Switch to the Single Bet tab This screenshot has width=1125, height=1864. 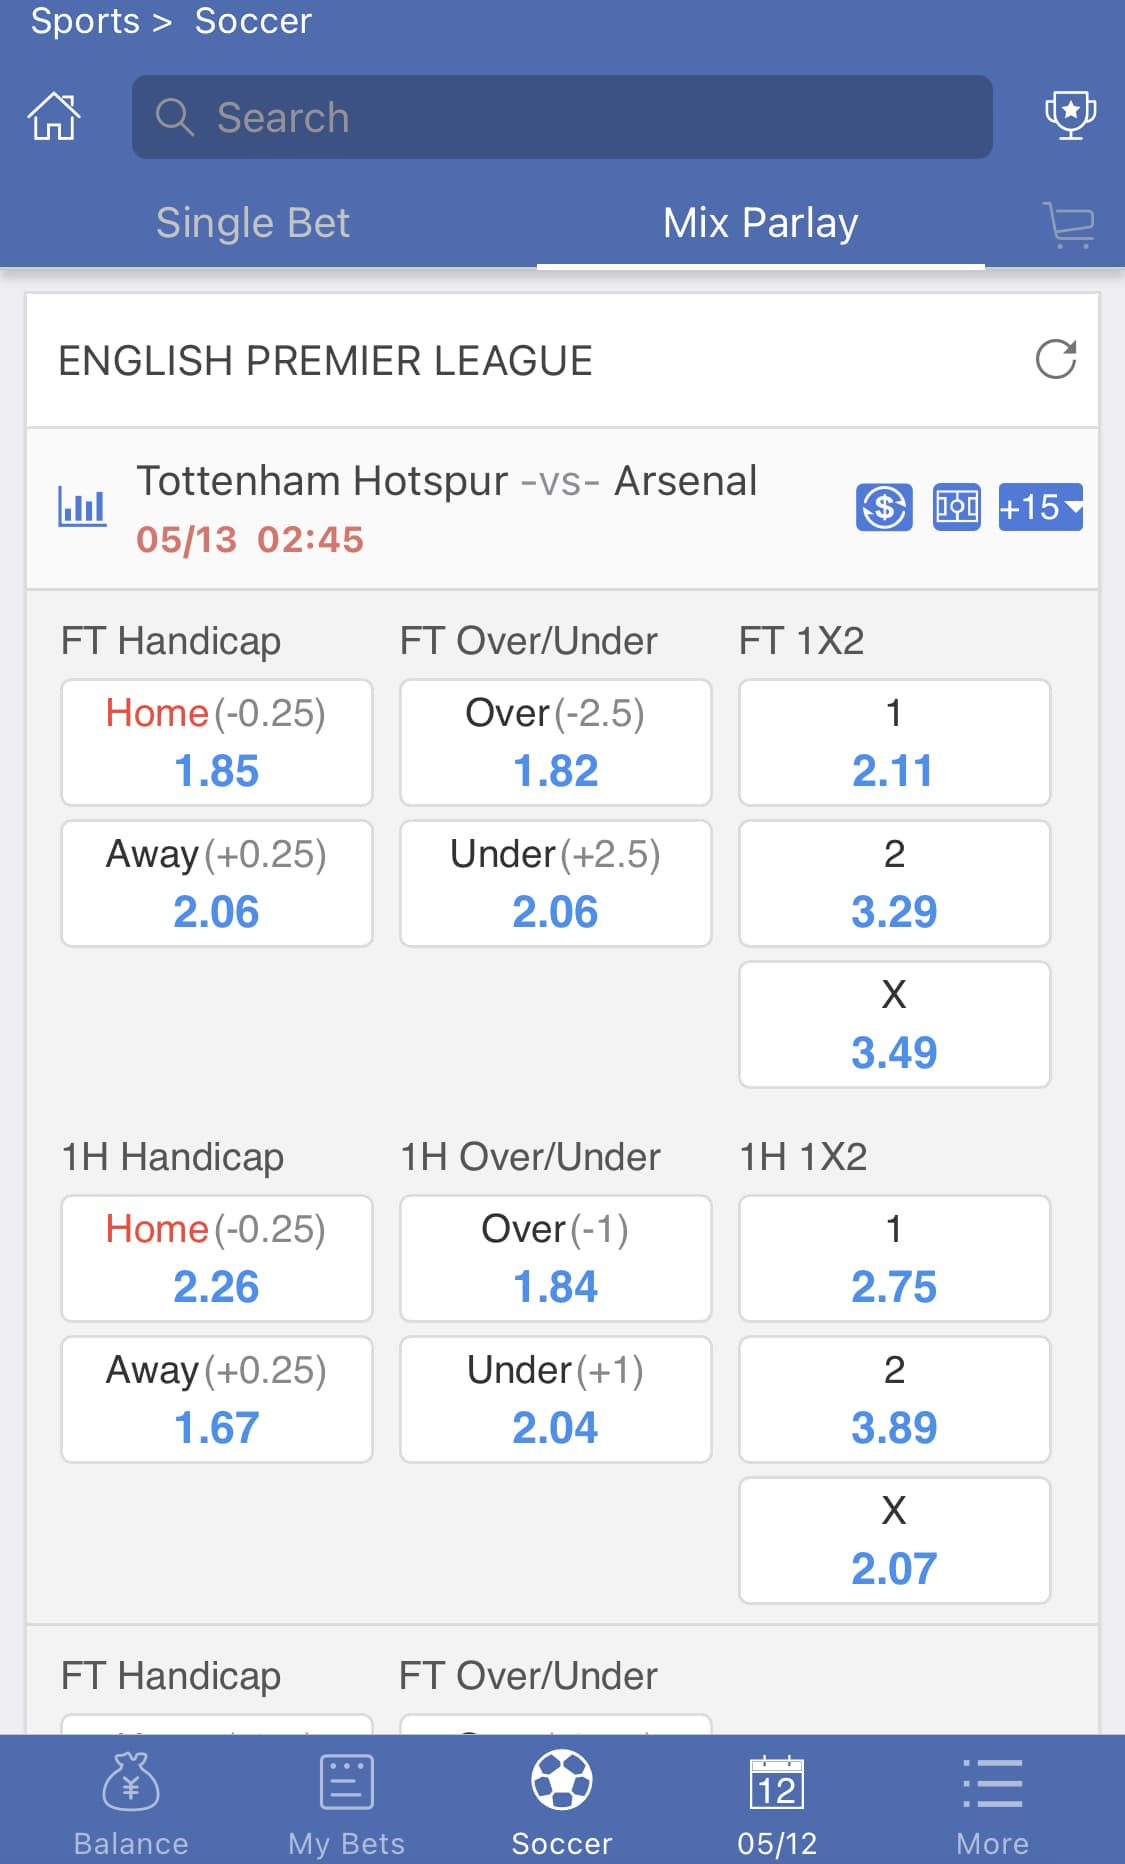(x=253, y=223)
